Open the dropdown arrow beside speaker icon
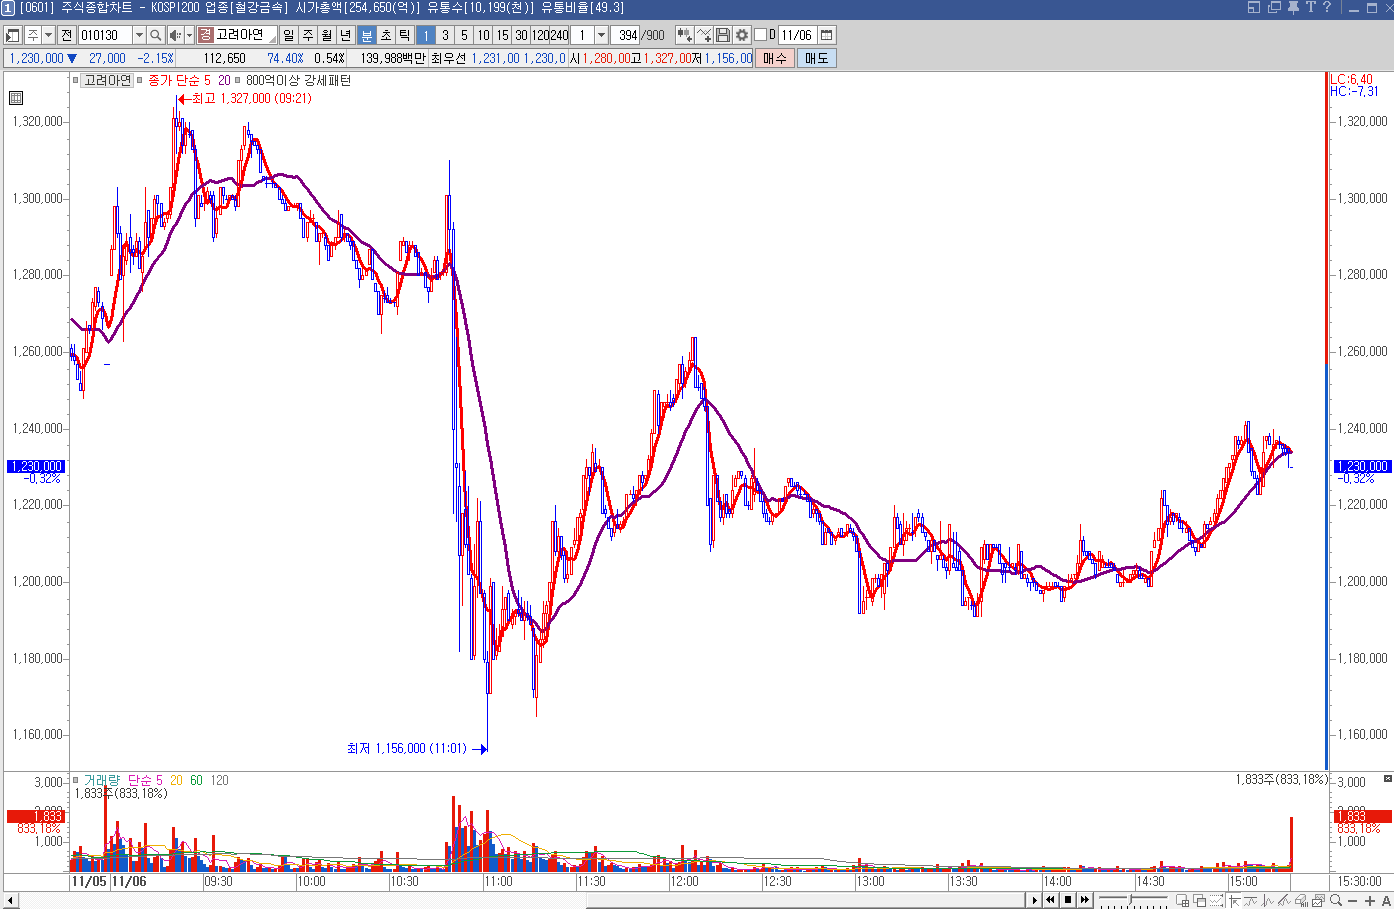This screenshot has height=909, width=1394. pyautogui.click(x=189, y=35)
